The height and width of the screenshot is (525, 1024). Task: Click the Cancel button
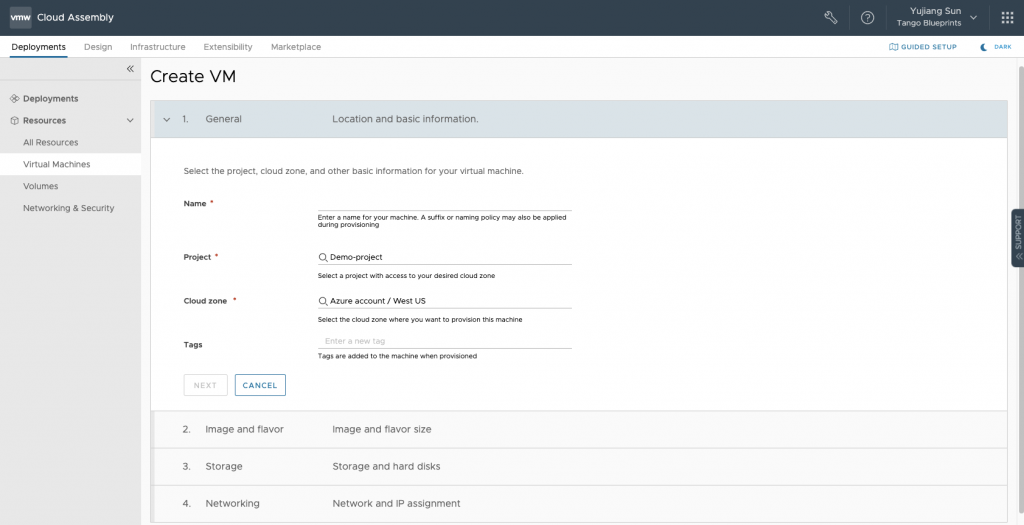point(260,385)
